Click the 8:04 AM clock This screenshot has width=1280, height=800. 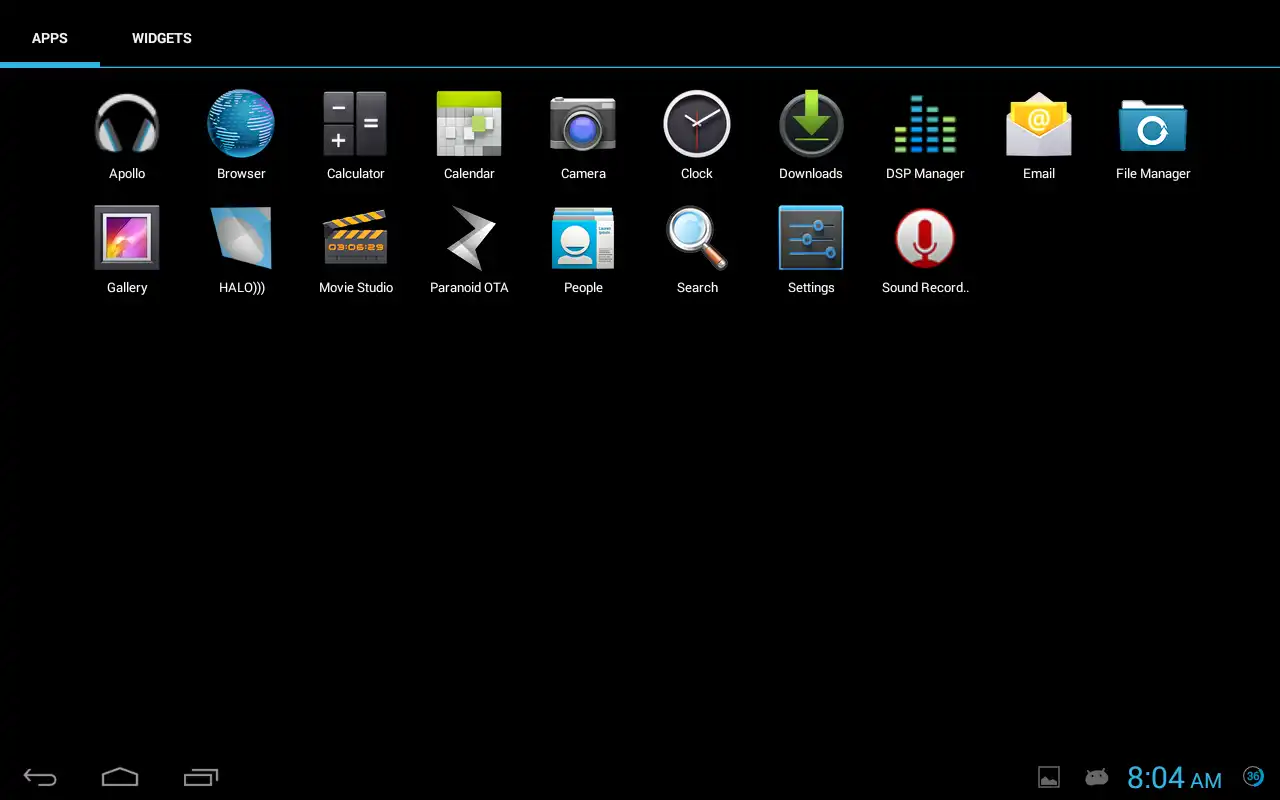(1174, 778)
